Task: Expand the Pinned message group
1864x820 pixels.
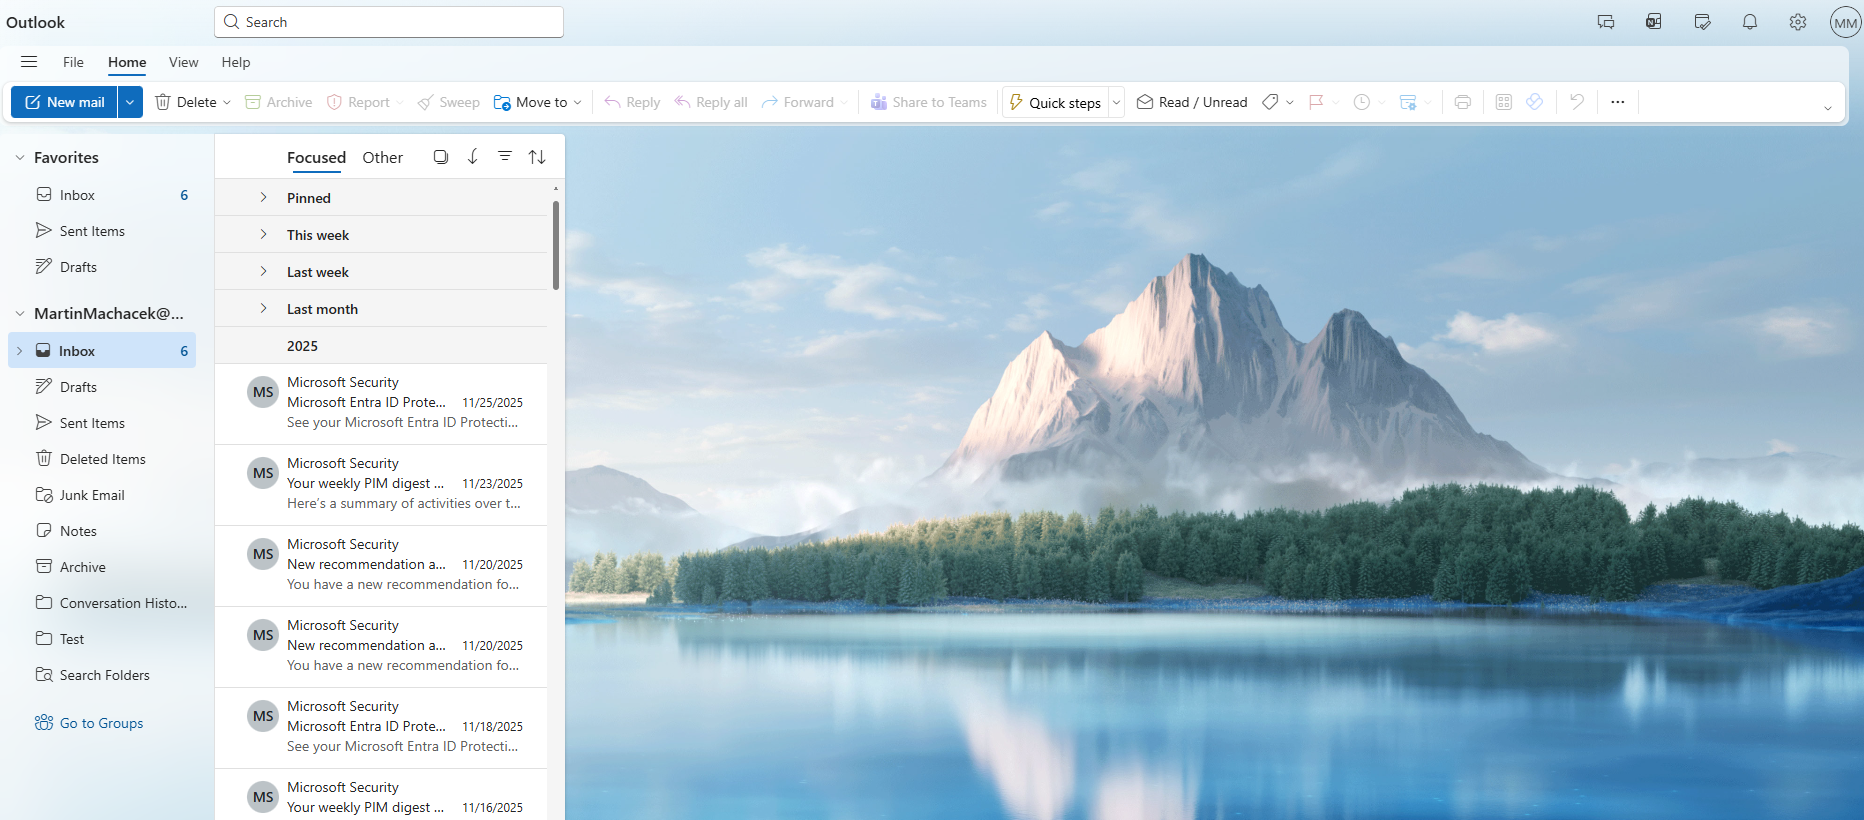Action: 264,198
